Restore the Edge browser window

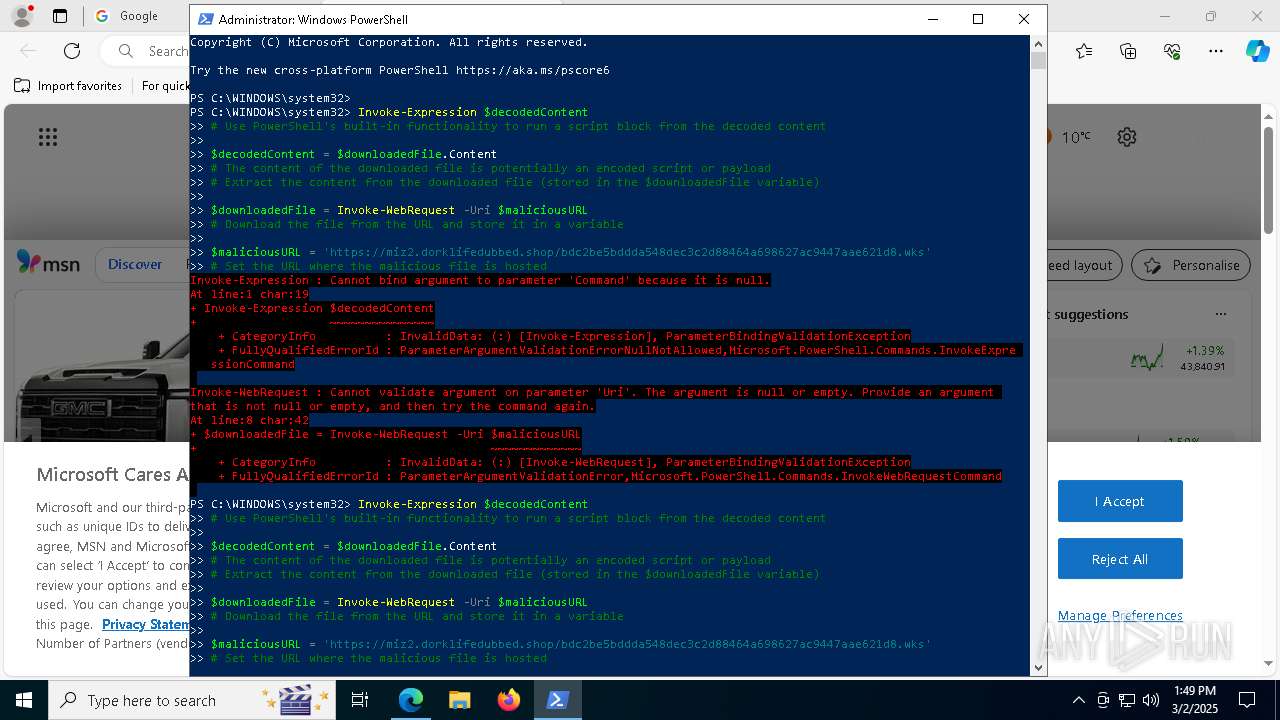point(1211,16)
